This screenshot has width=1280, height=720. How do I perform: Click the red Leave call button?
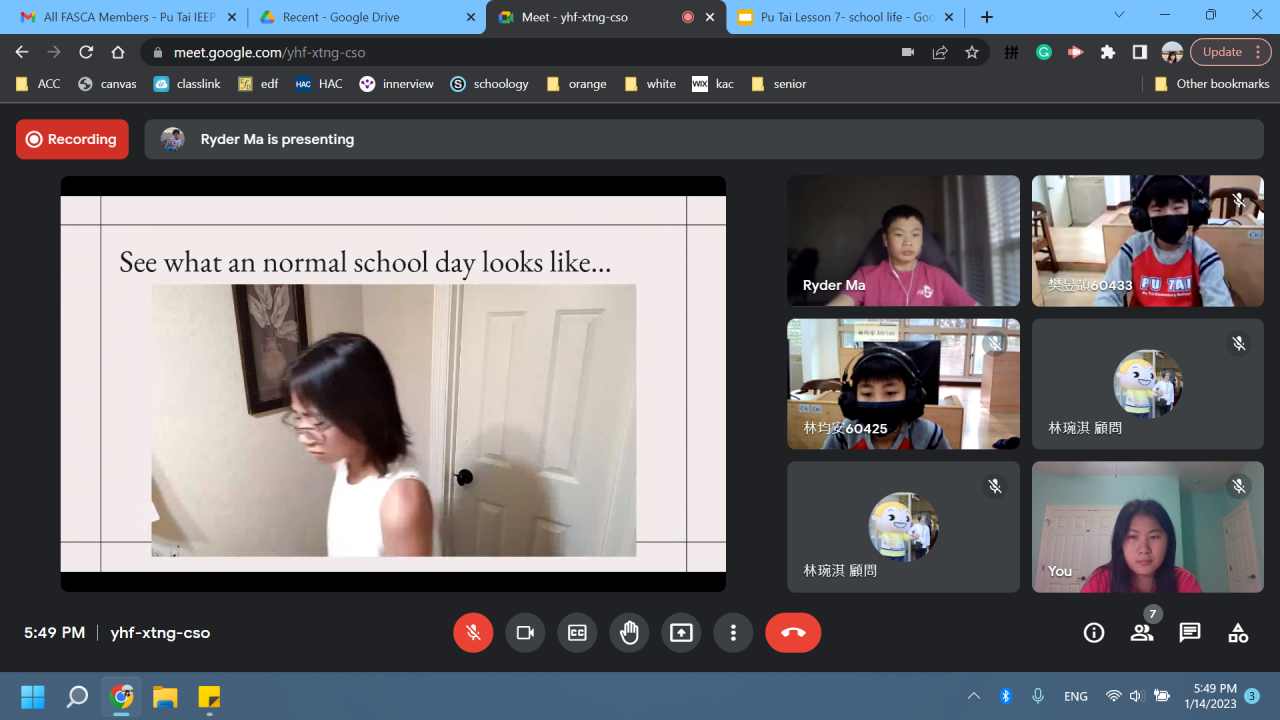[x=793, y=633]
